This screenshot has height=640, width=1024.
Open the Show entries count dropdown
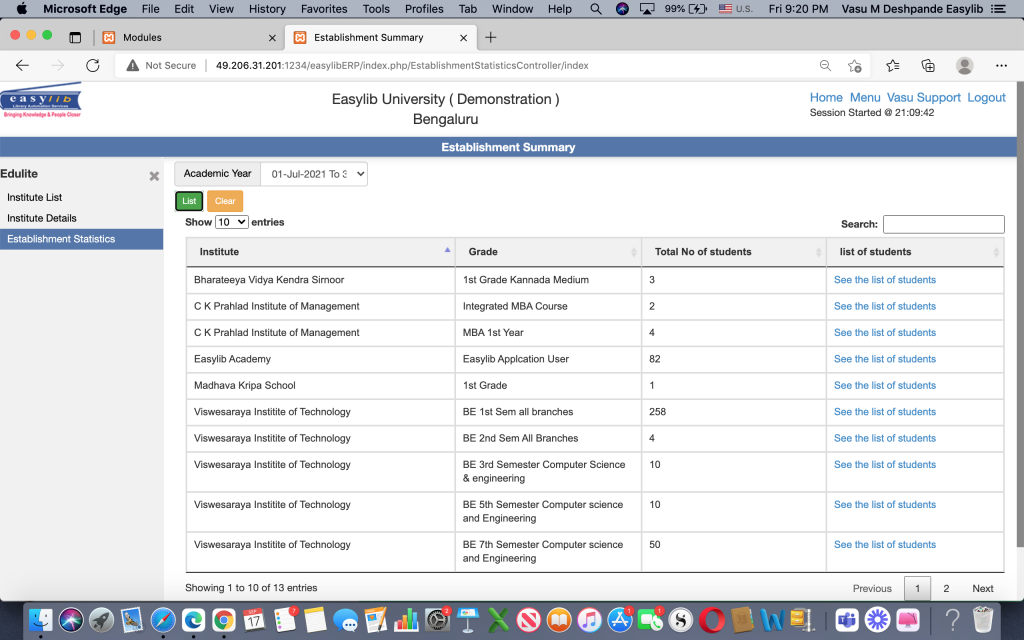[232, 222]
